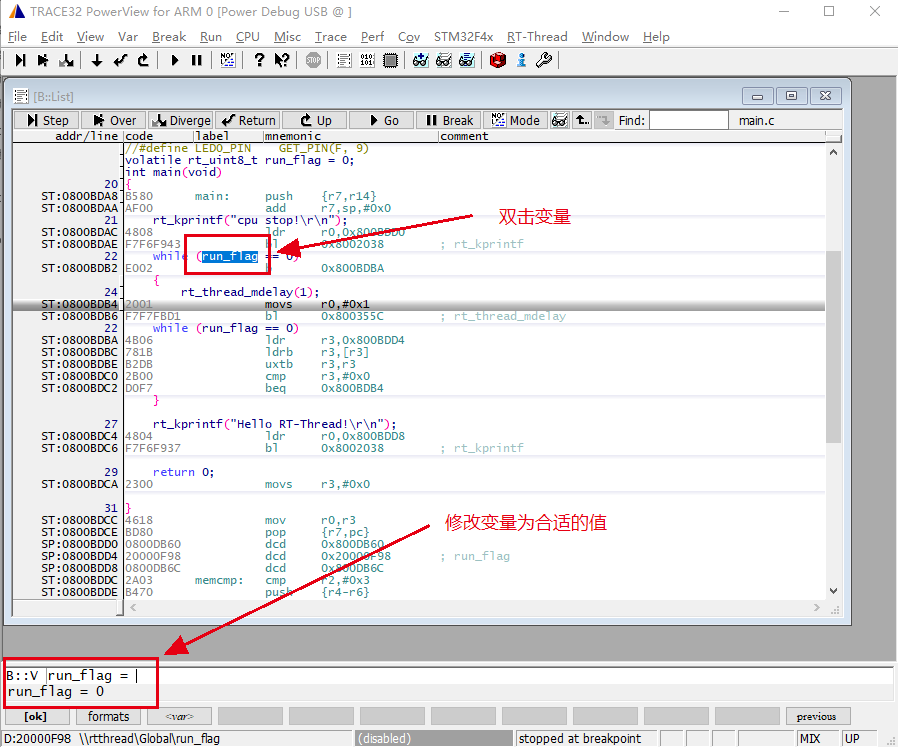Open the RT-Thread menu
This screenshot has width=898, height=747.
pos(537,37)
